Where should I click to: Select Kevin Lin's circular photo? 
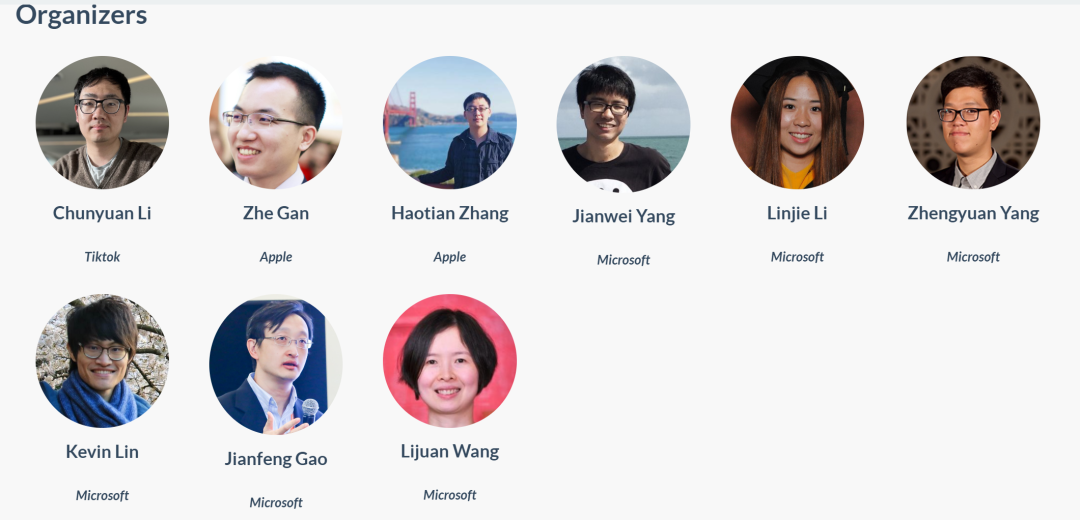[x=102, y=361]
